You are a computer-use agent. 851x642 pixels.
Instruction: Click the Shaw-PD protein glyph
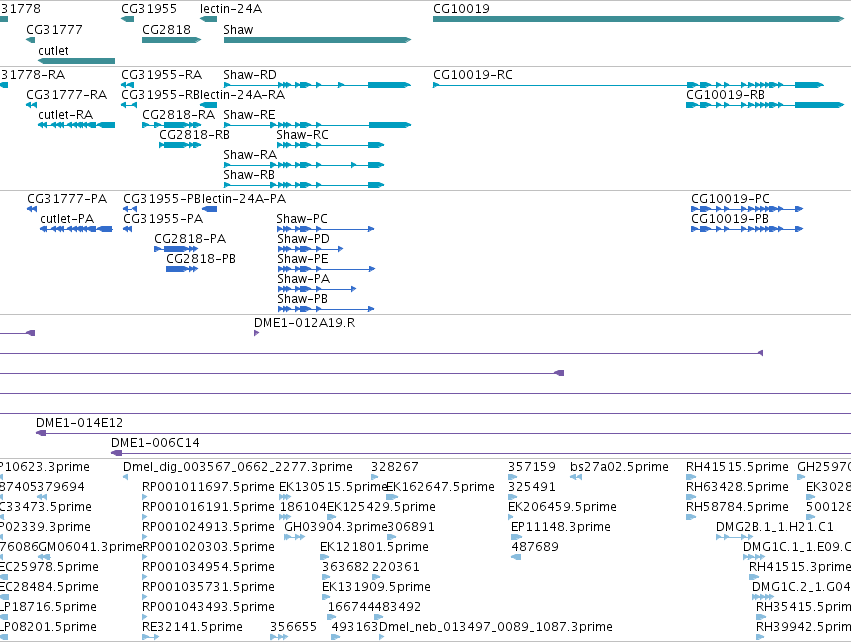310,249
